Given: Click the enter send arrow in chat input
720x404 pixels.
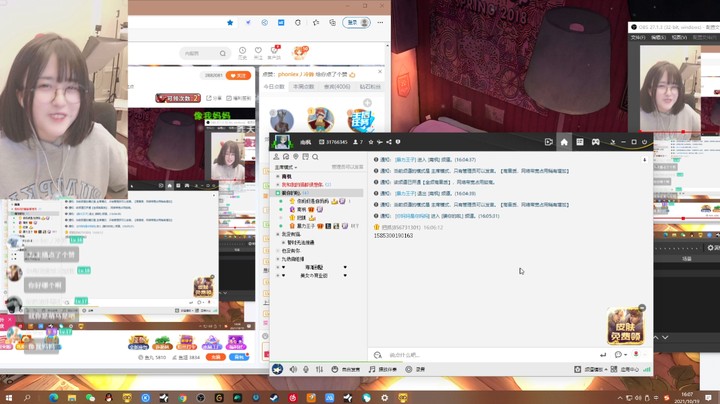Looking at the screenshot, I should click(x=603, y=355).
